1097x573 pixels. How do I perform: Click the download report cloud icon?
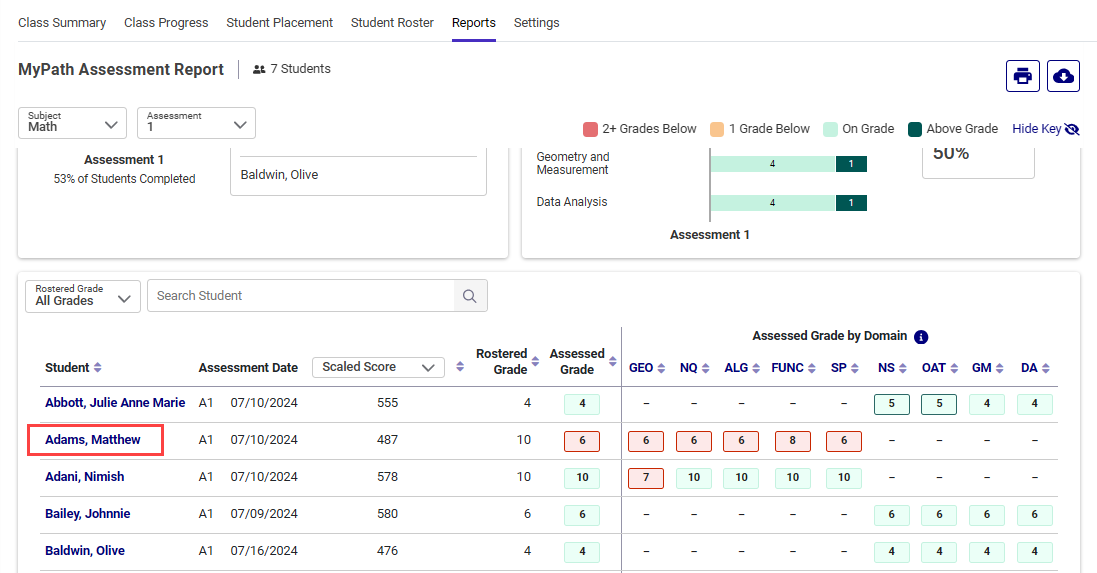click(1063, 76)
